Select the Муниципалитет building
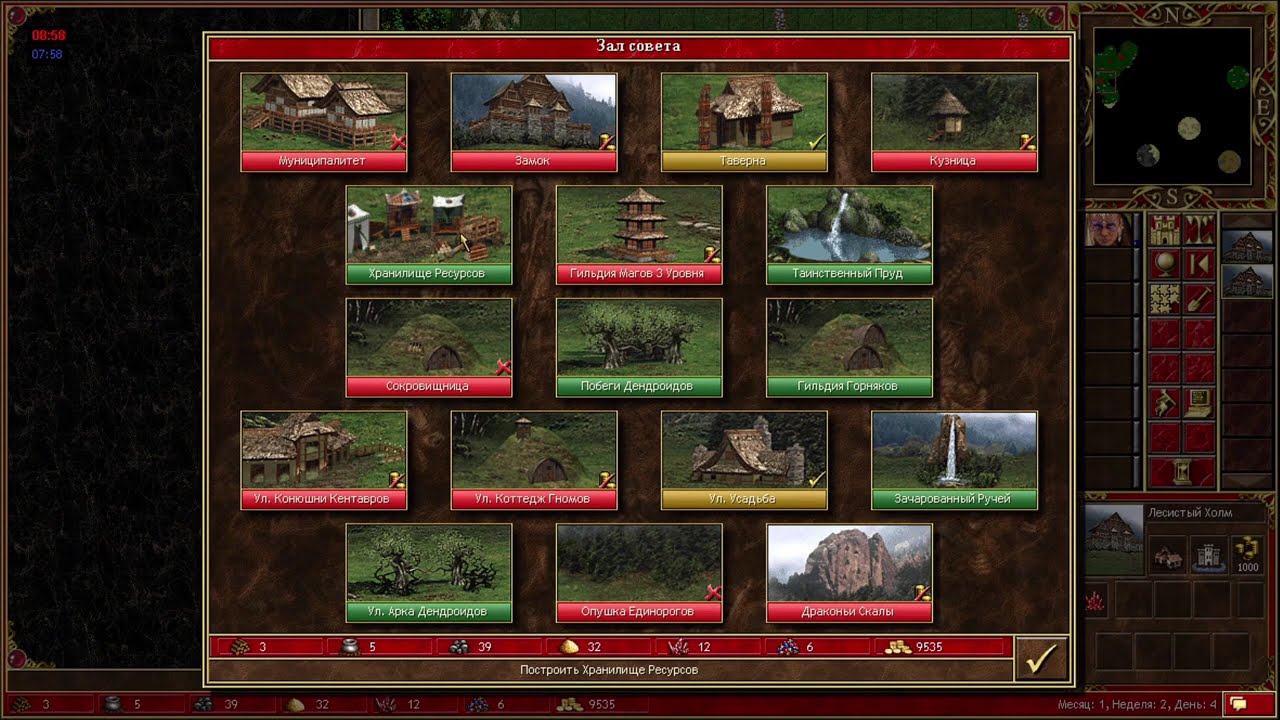The width and height of the screenshot is (1280, 720). click(323, 122)
